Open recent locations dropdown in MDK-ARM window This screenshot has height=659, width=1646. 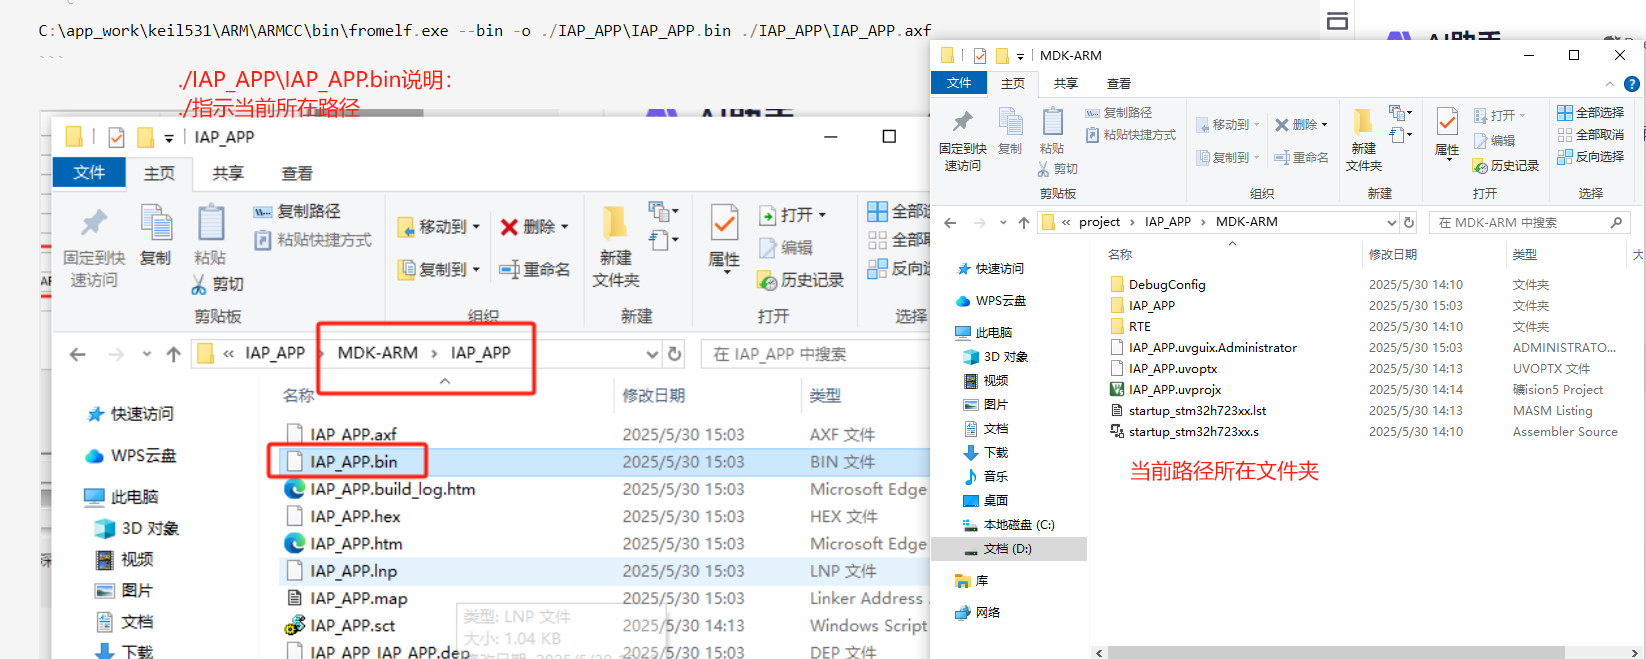tap(1003, 222)
